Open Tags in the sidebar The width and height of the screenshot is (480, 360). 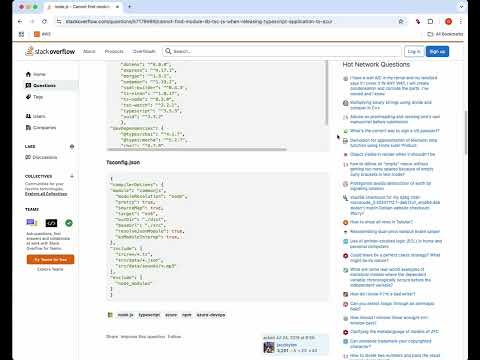point(35,97)
